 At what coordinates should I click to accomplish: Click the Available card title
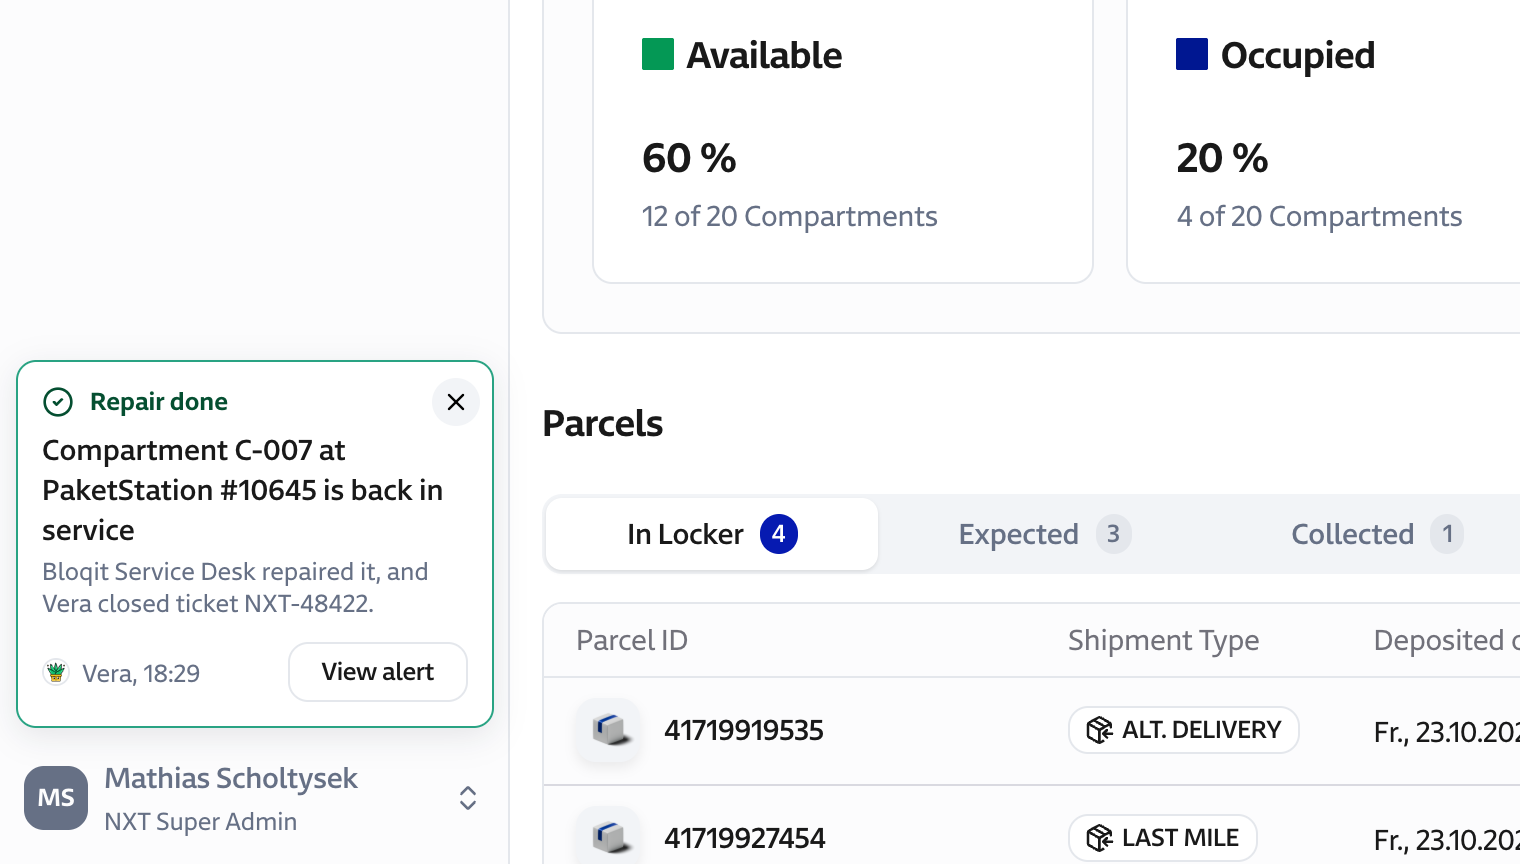764,55
